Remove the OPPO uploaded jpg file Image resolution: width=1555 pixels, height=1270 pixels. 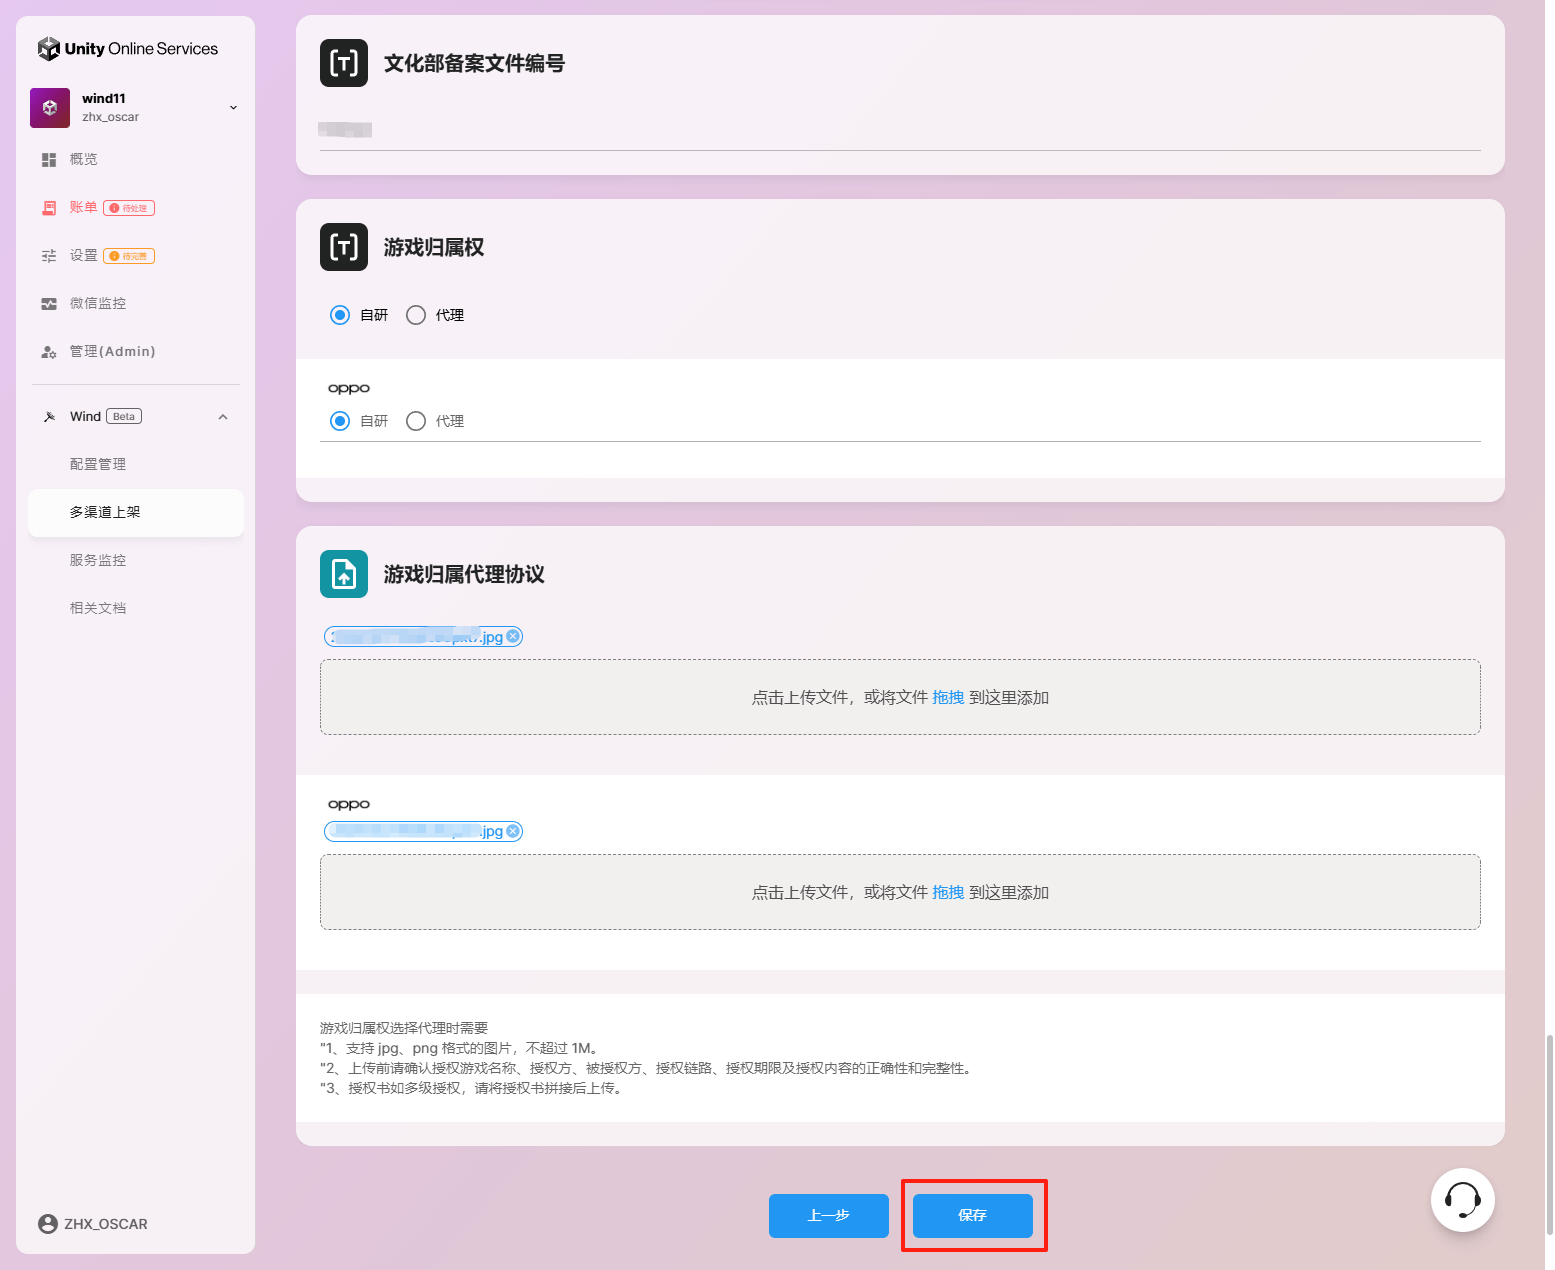513,831
